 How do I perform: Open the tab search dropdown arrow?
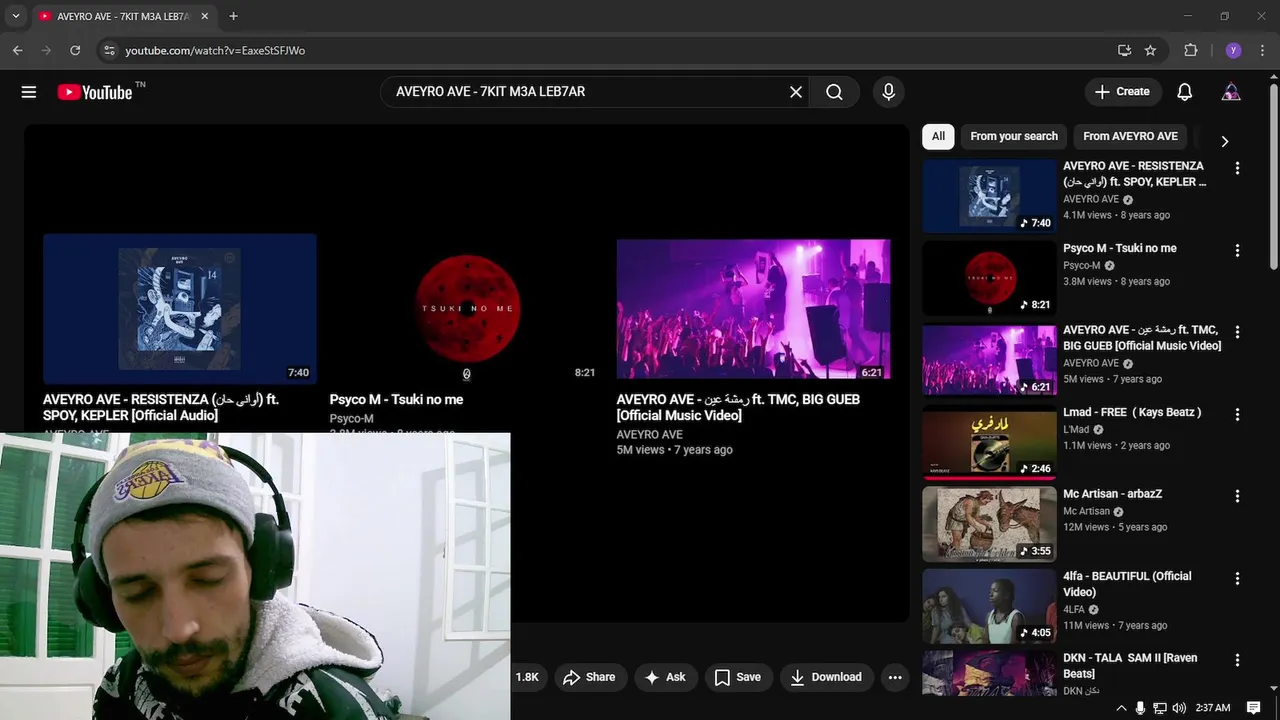(x=15, y=16)
